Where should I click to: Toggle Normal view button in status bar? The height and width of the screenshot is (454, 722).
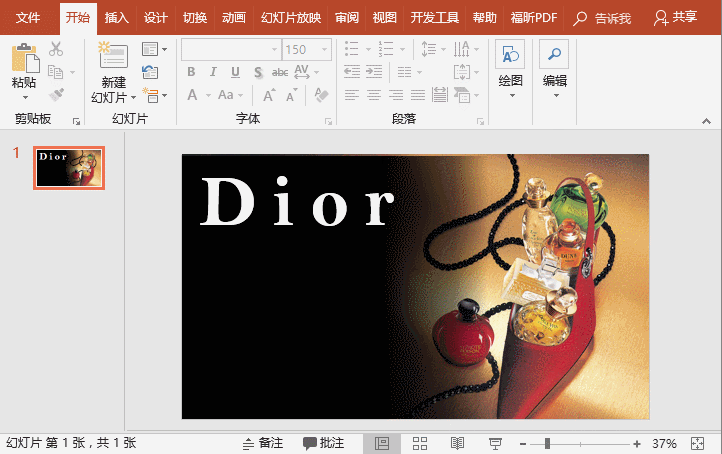point(382,443)
